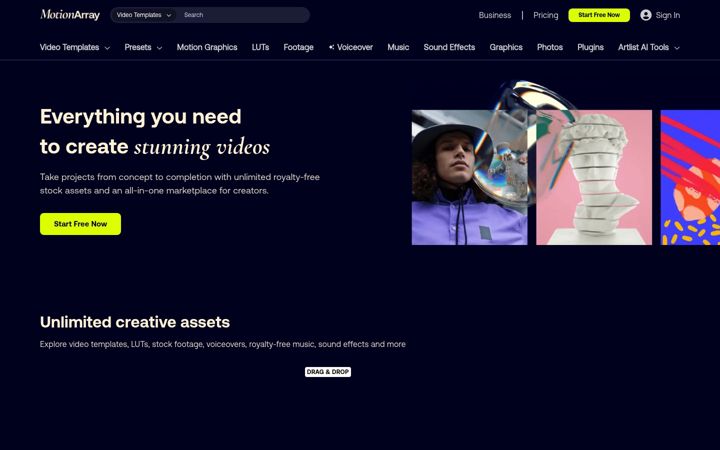This screenshot has height=450, width=720.
Task: Go to the Photos category
Action: click(550, 47)
